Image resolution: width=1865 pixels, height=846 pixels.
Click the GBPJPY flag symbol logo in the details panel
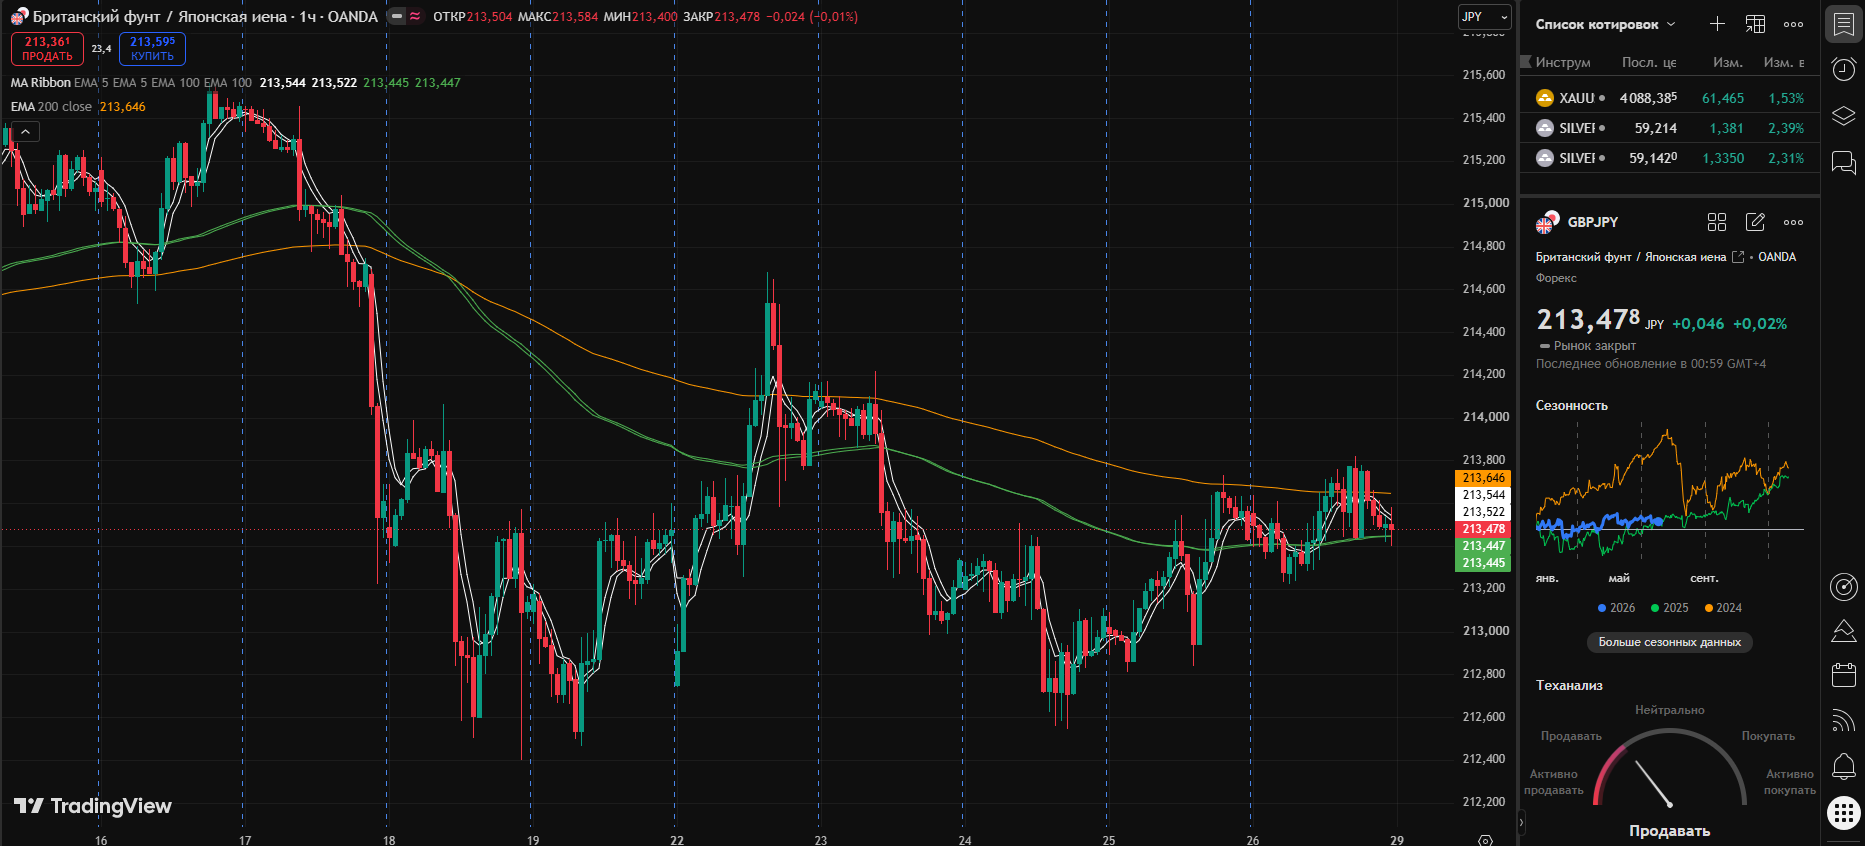pos(1547,222)
